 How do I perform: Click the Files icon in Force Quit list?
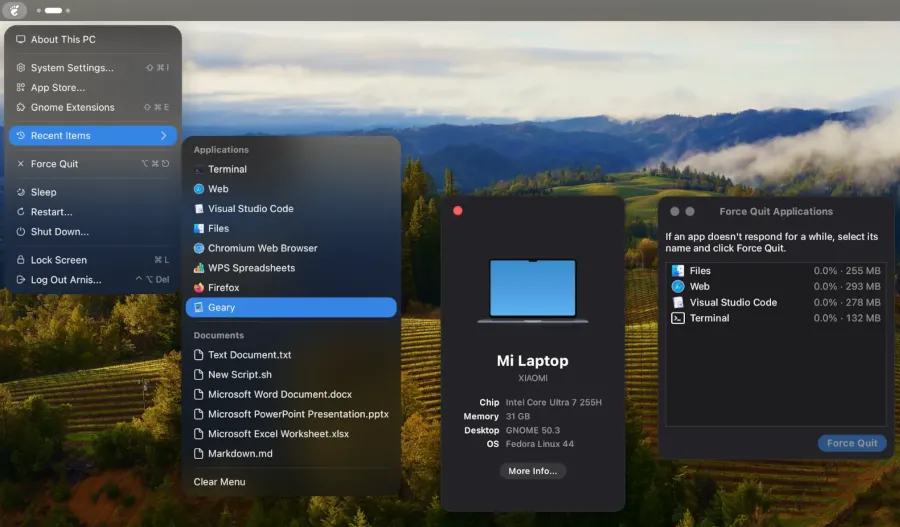click(678, 270)
